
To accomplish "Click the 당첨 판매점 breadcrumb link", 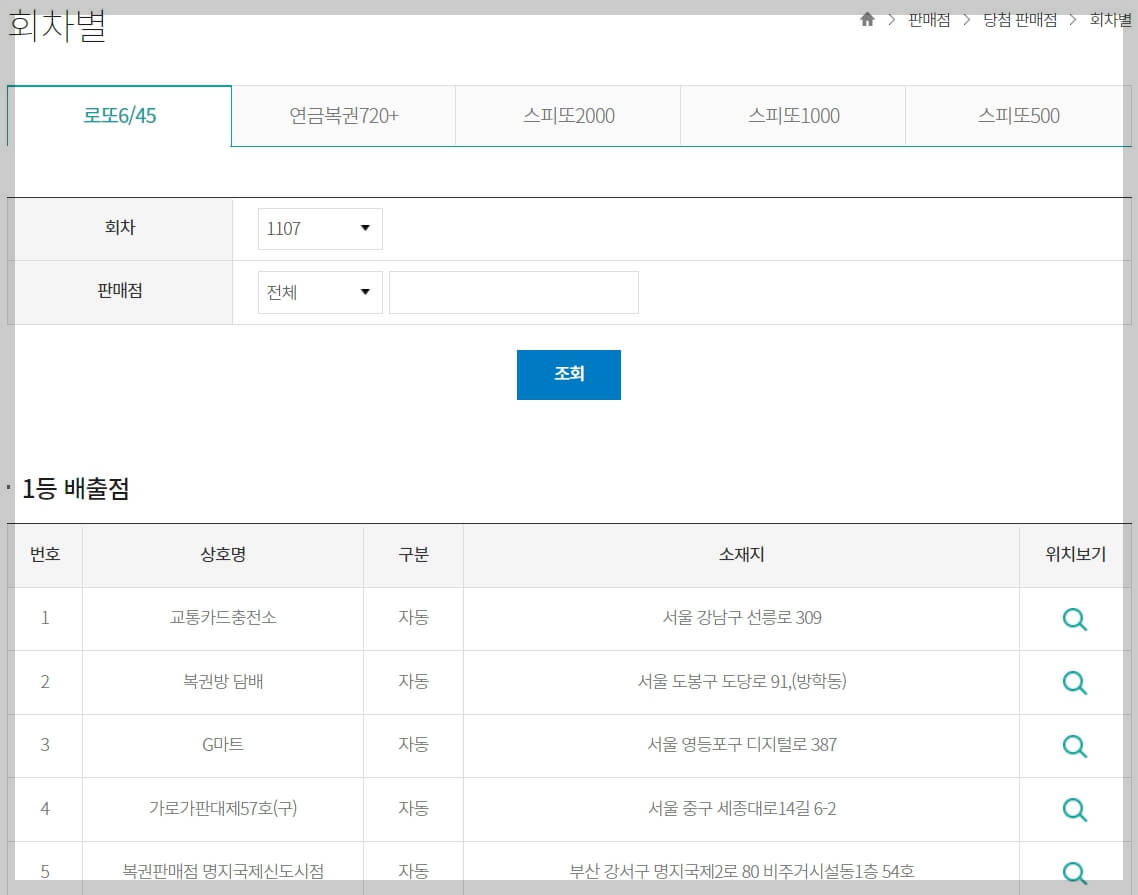I will coord(1022,19).
